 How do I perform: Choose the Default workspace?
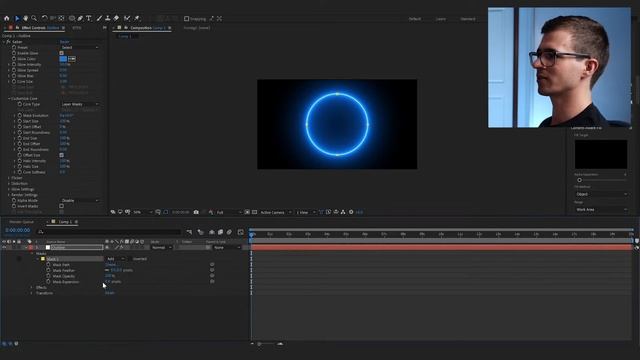point(415,19)
